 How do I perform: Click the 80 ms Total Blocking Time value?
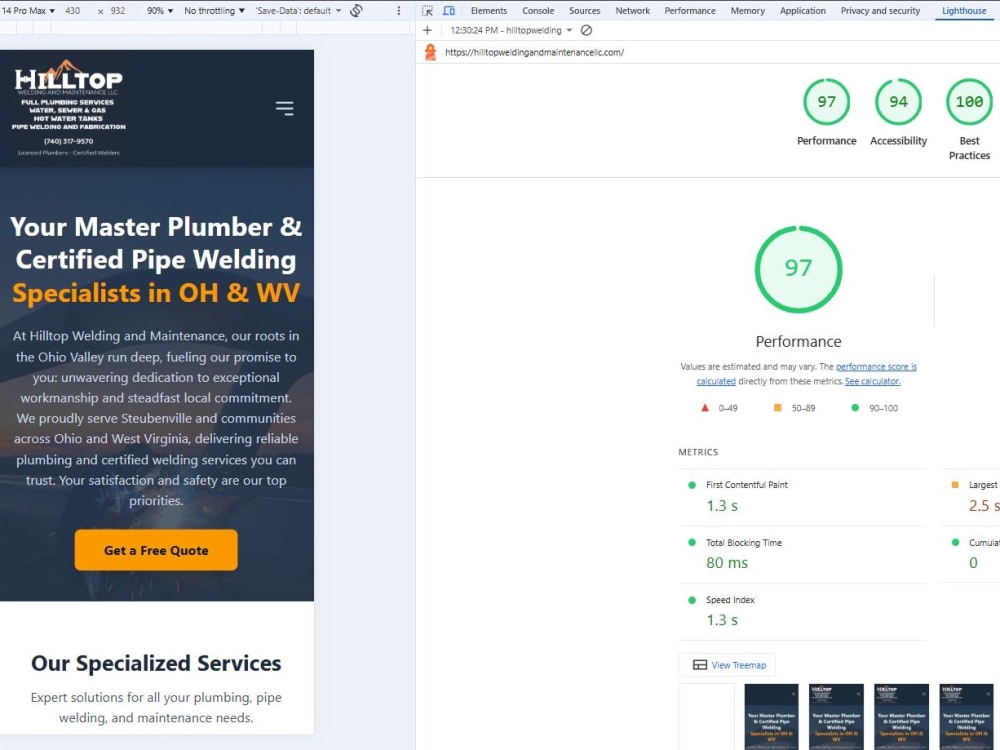click(x=727, y=563)
